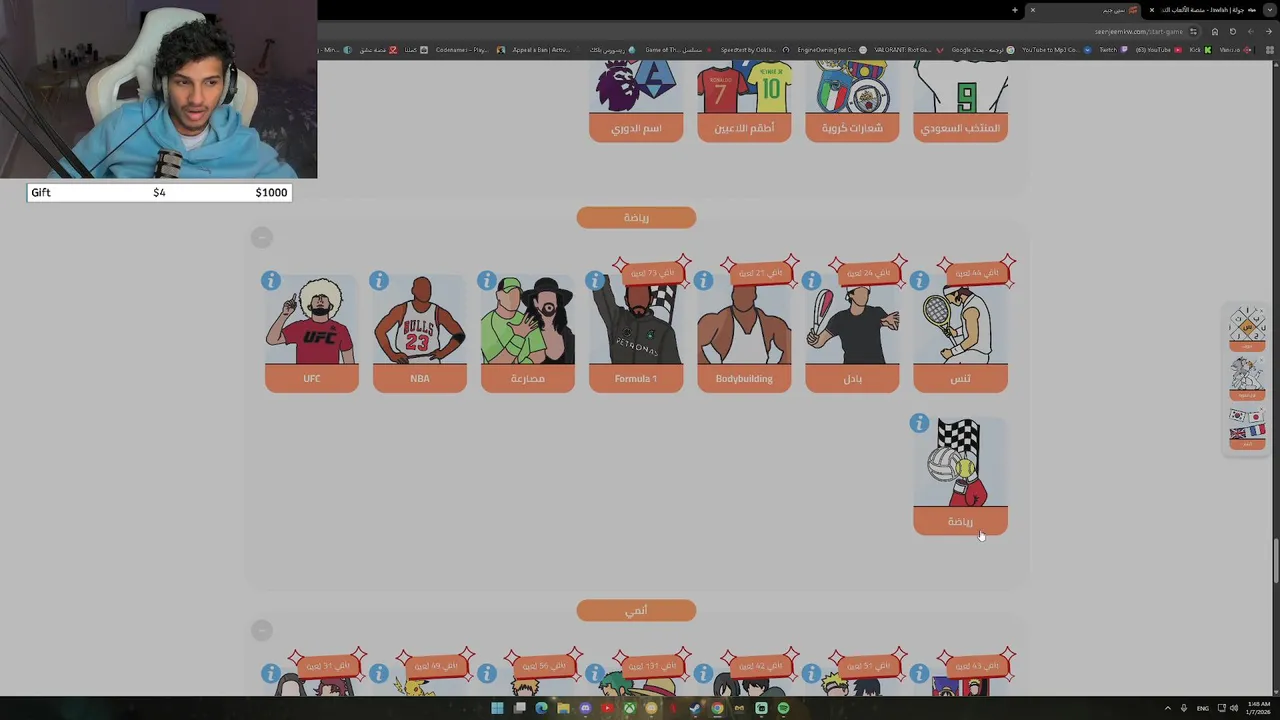This screenshot has height=720, width=1280.
Task: Open Discord from the taskbar
Action: 585,708
